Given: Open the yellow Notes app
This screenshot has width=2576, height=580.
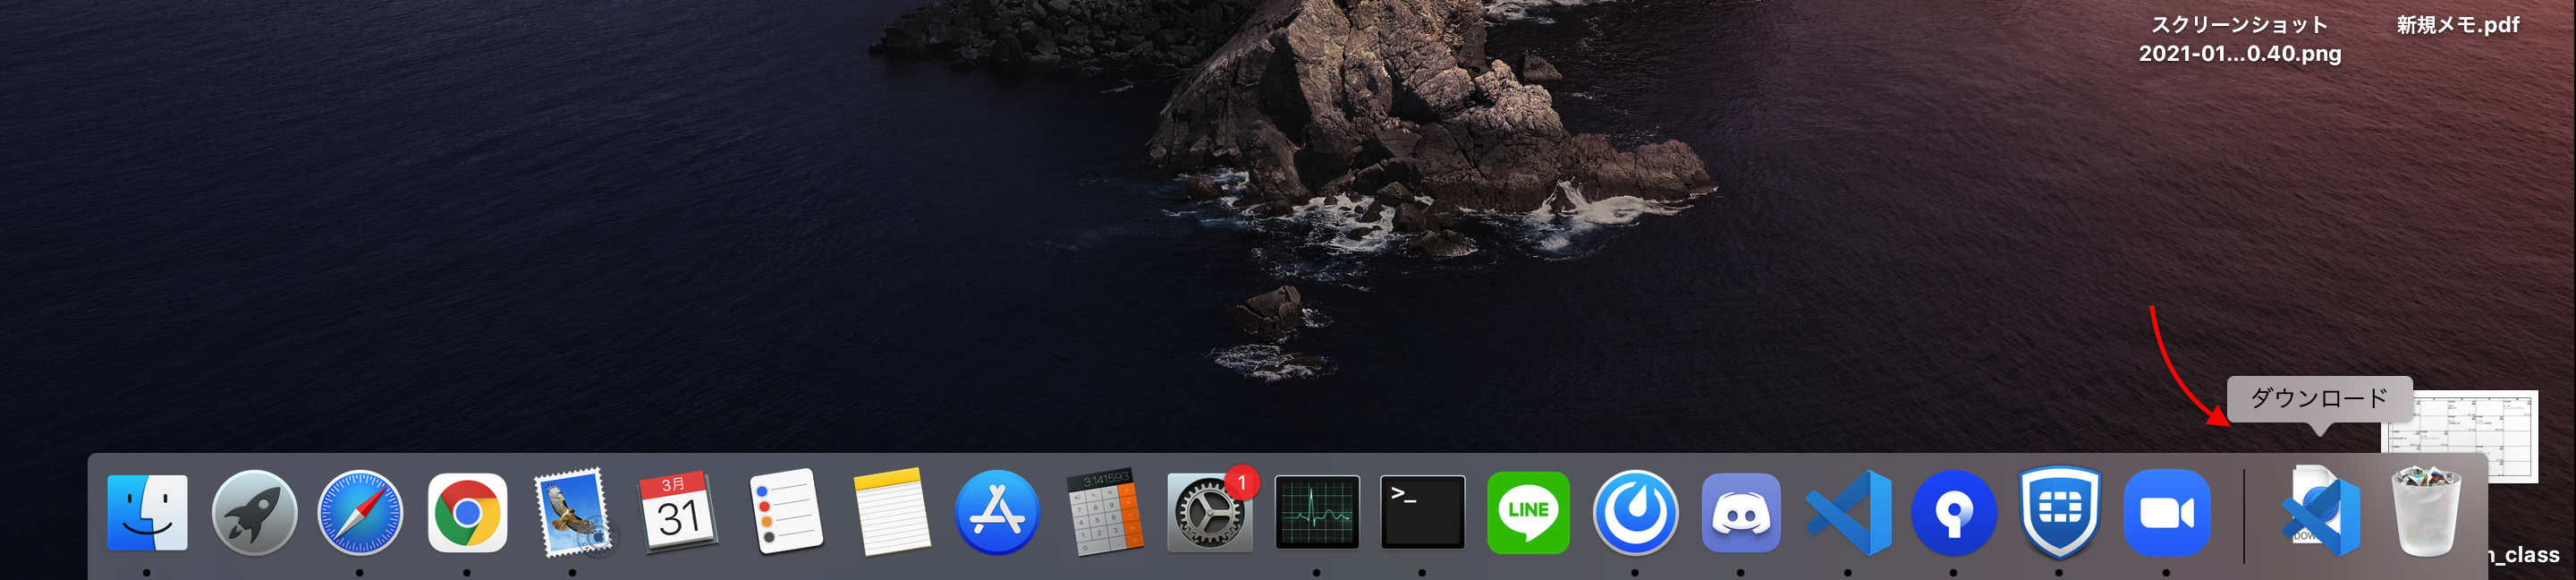Looking at the screenshot, I should click(x=891, y=512).
